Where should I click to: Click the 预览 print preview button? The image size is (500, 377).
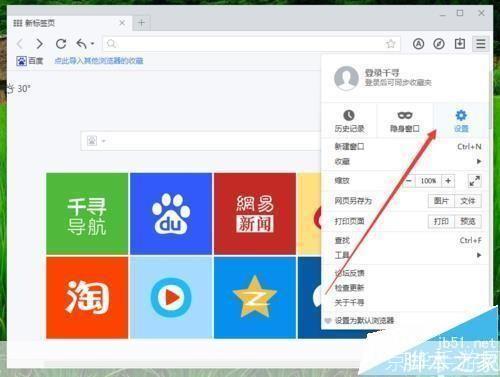click(x=468, y=221)
